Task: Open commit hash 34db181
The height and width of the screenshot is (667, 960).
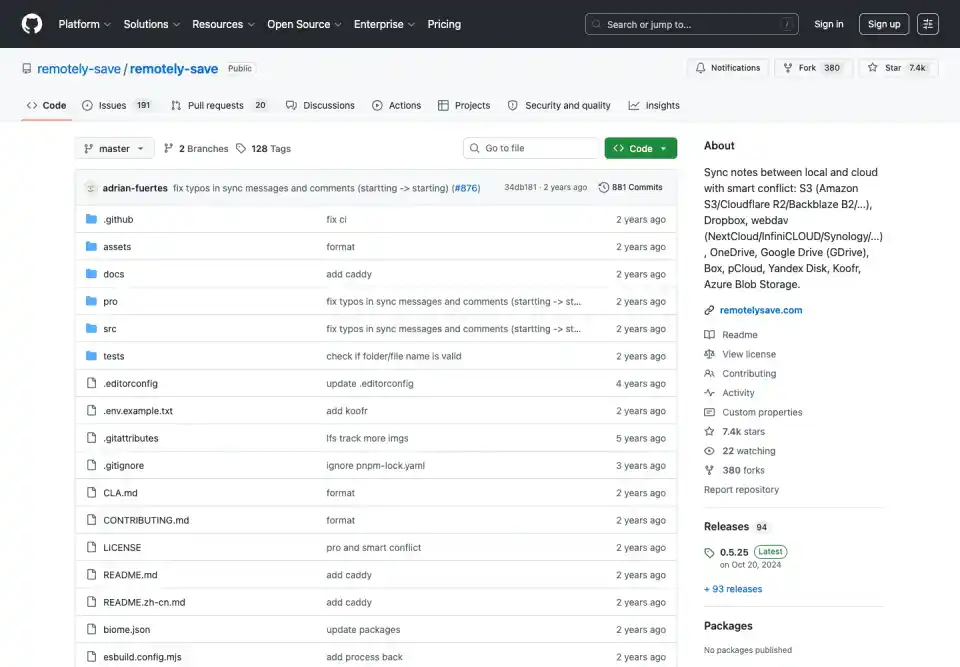Action: pyautogui.click(x=520, y=187)
